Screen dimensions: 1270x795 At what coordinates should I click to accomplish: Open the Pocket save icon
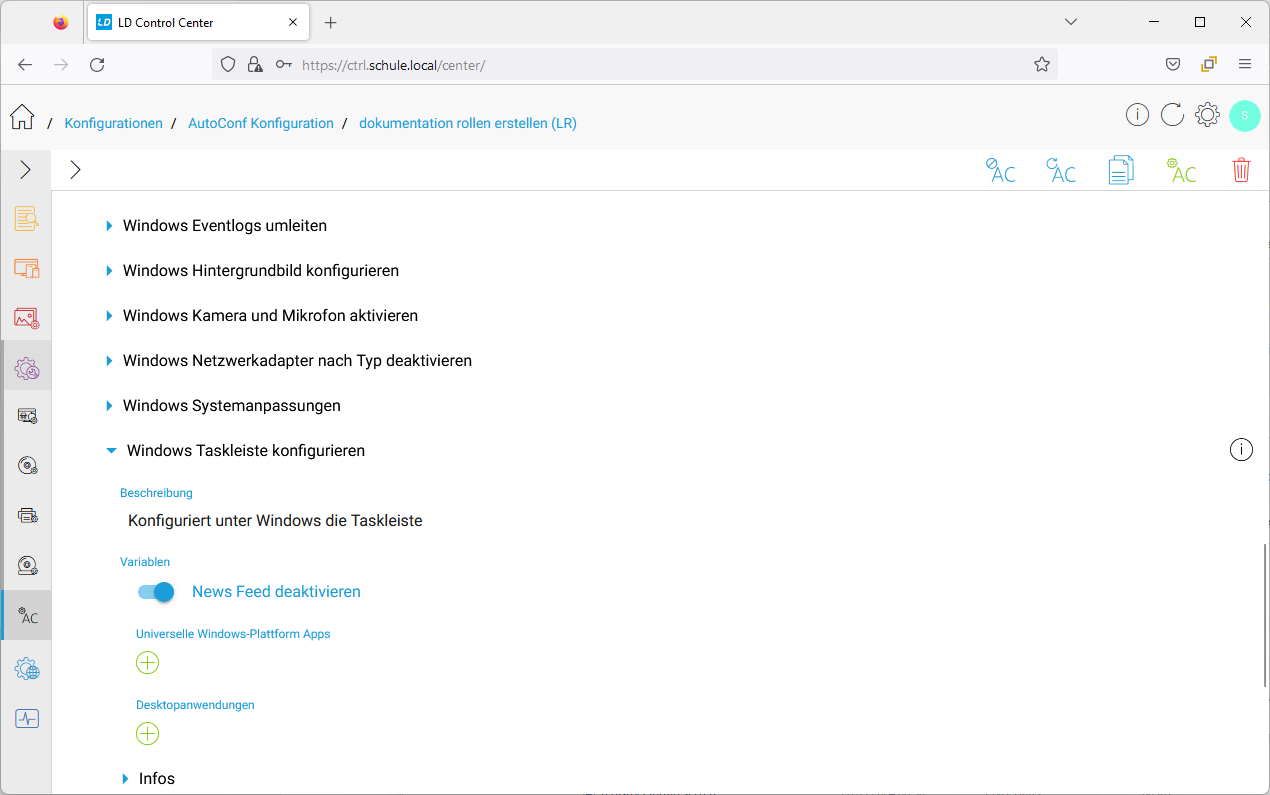[x=1173, y=64]
